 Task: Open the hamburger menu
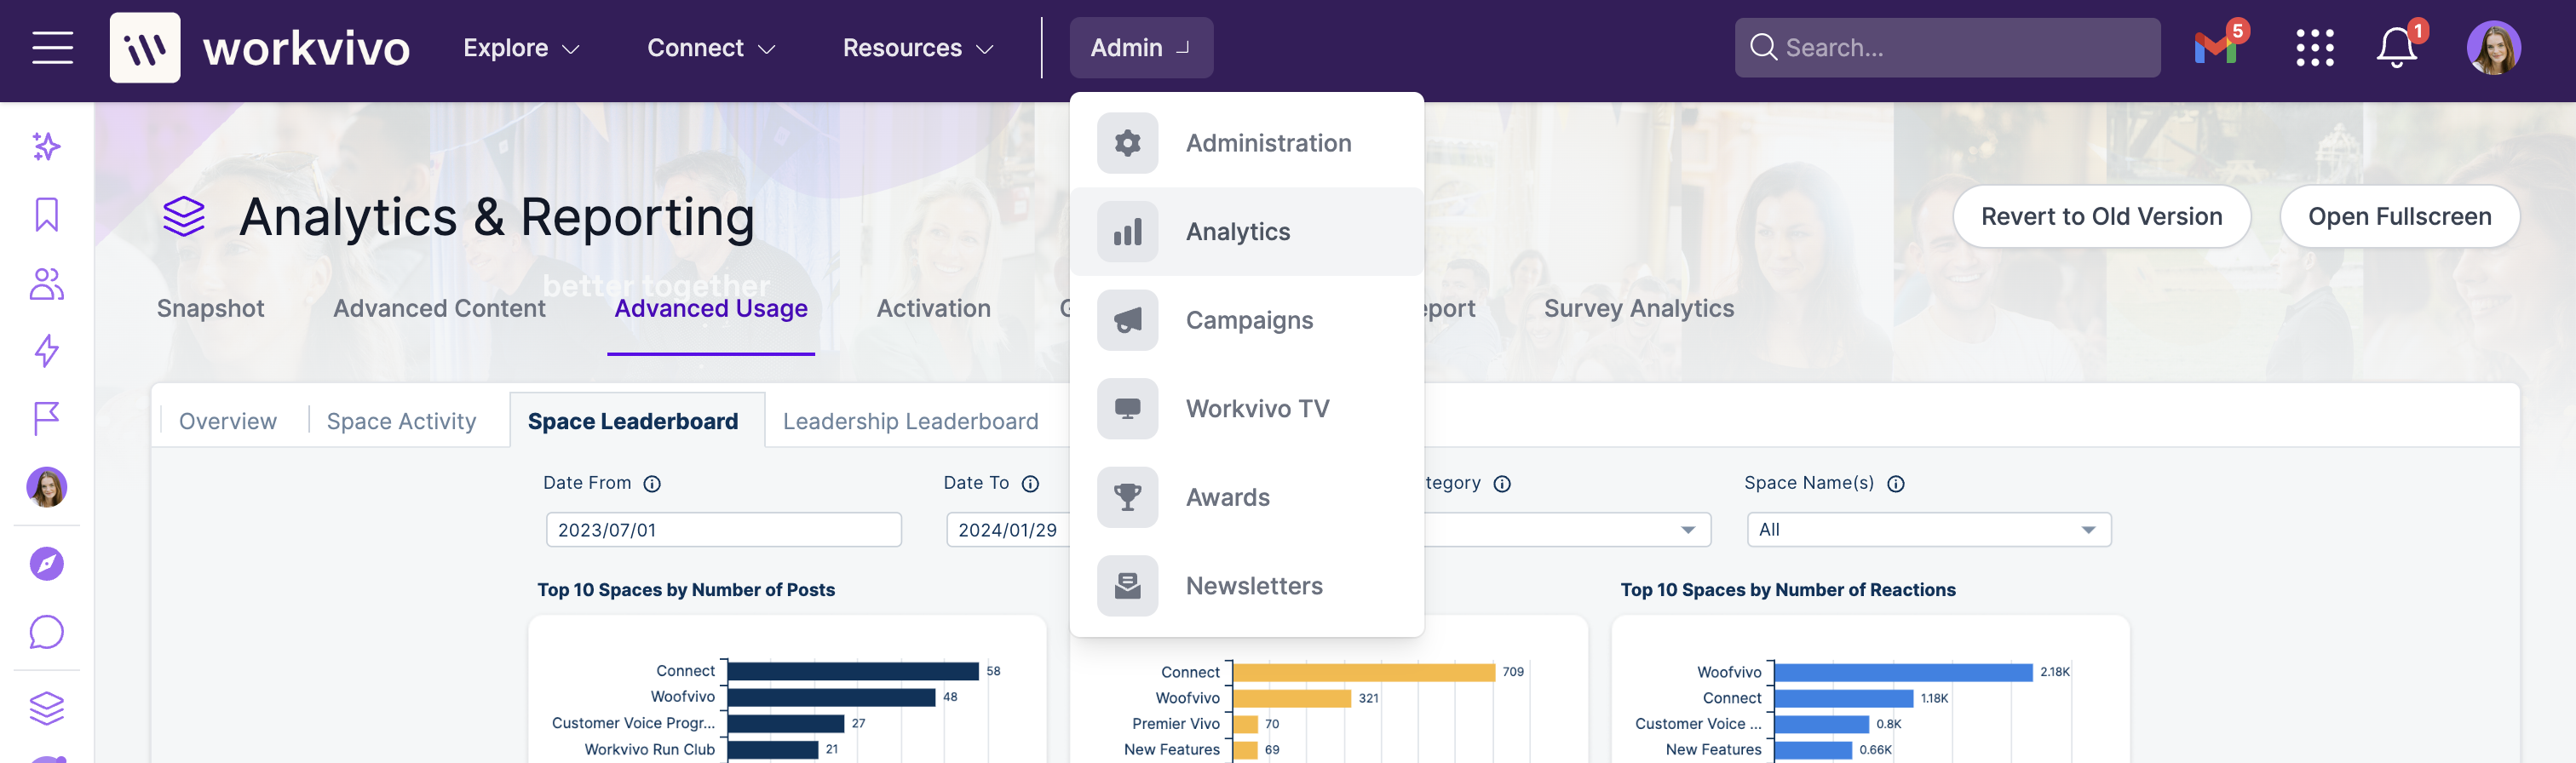coord(52,48)
